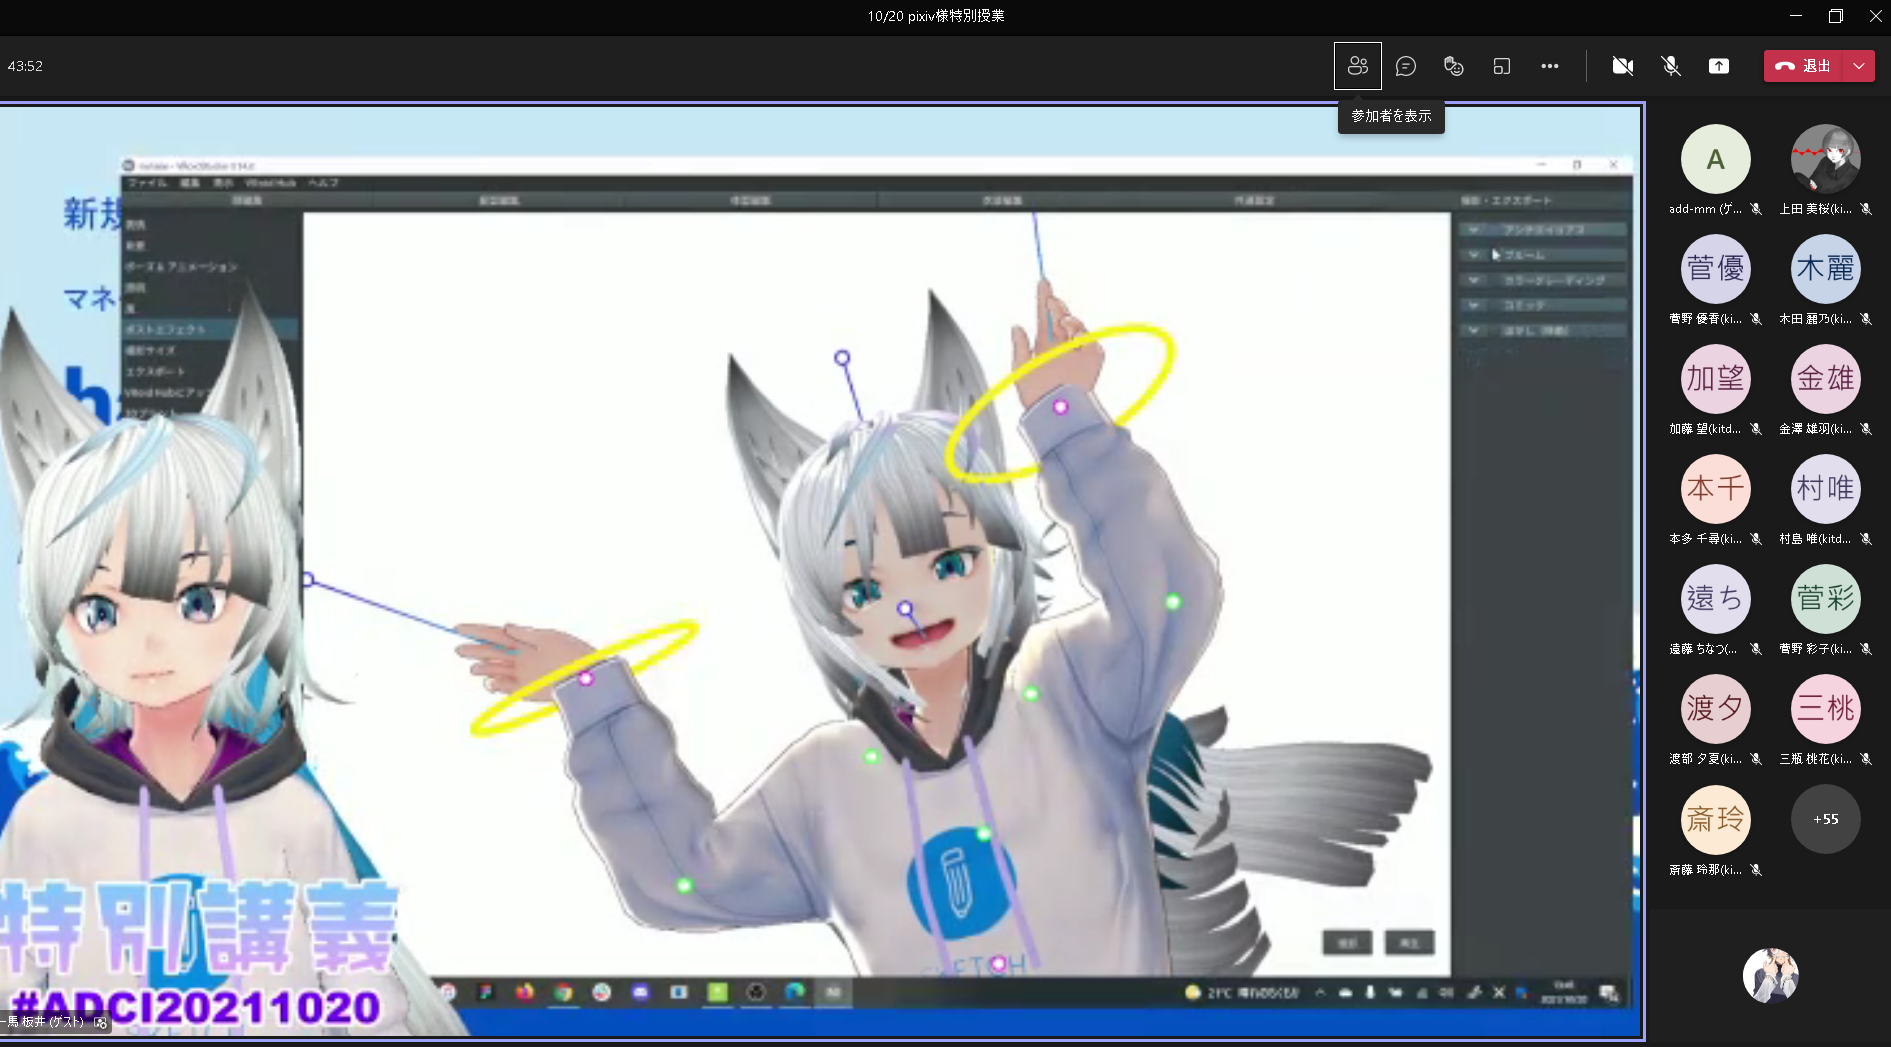Show the +55 more participants

coord(1825,819)
